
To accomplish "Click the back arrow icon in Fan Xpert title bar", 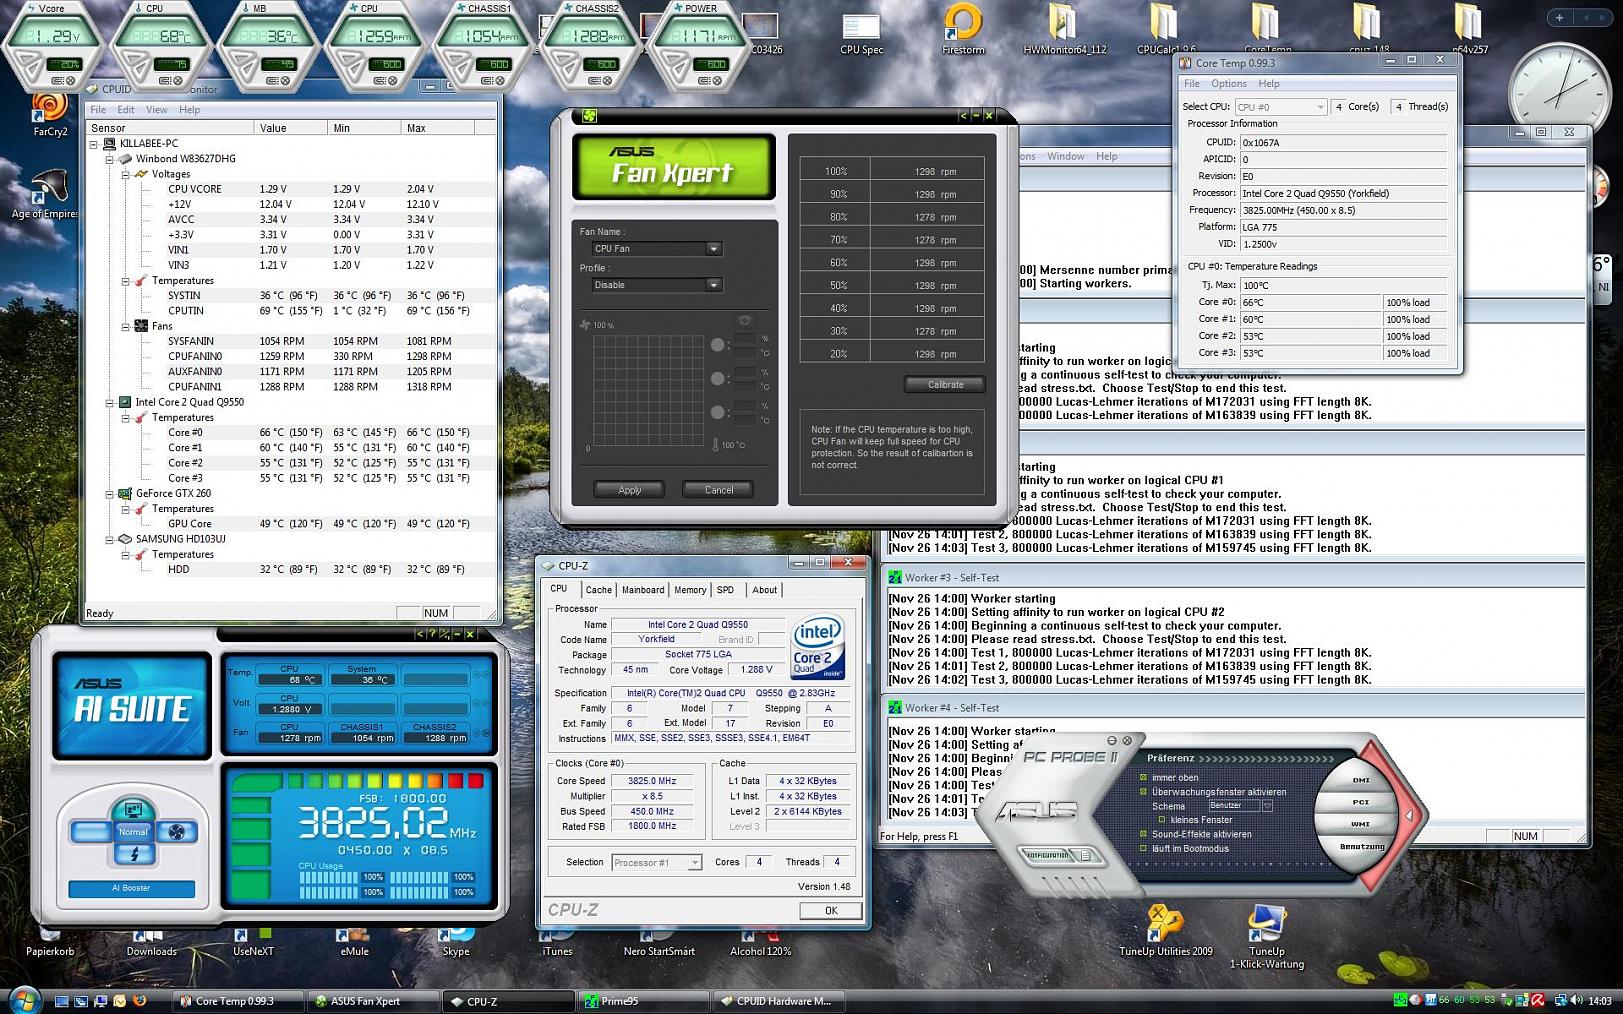I will pos(963,116).
